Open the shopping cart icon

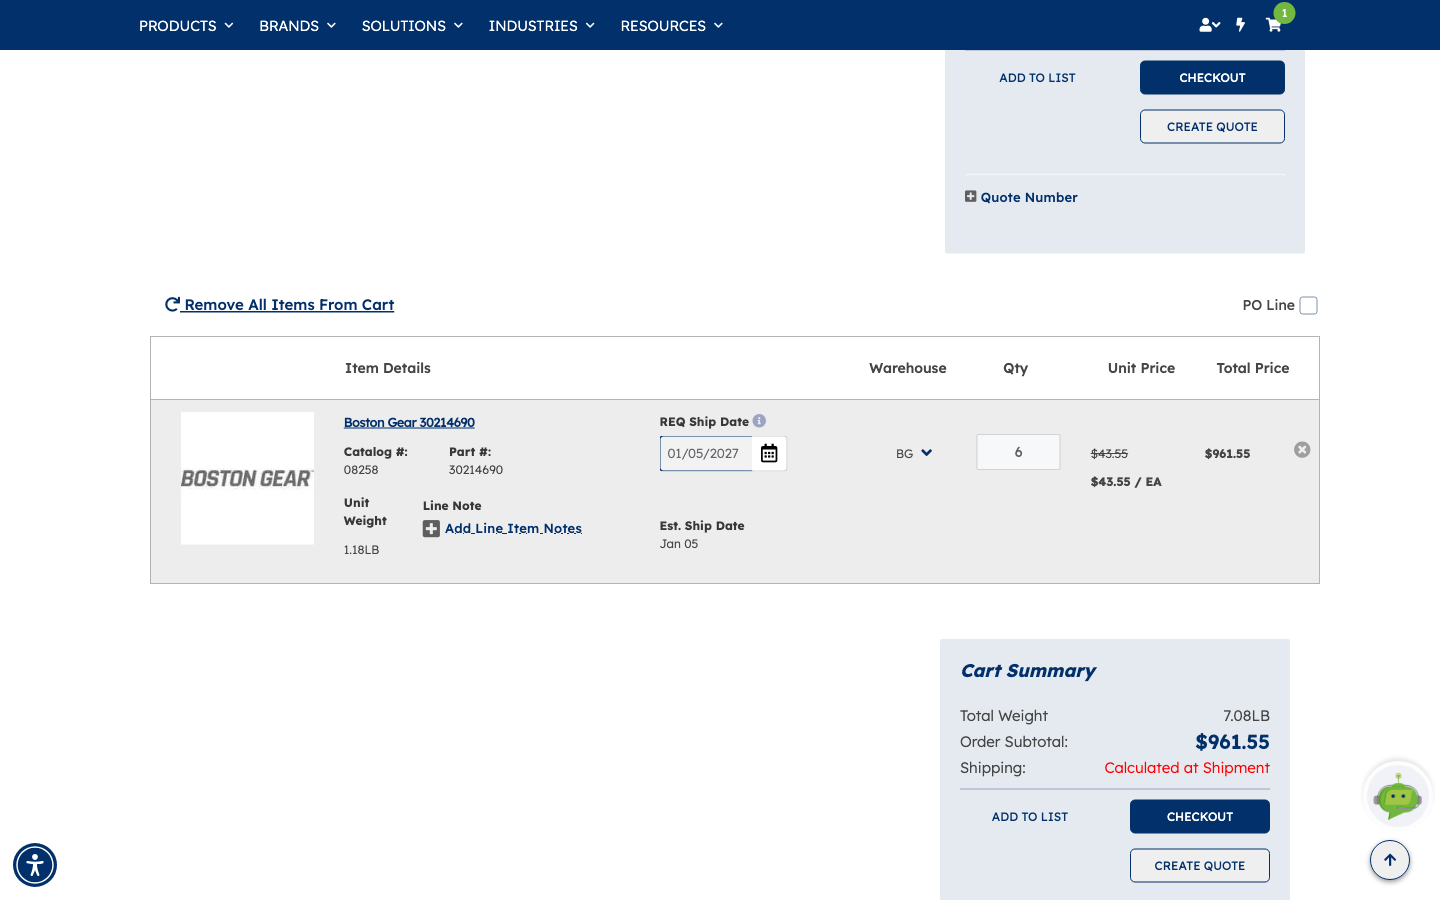tap(1274, 25)
